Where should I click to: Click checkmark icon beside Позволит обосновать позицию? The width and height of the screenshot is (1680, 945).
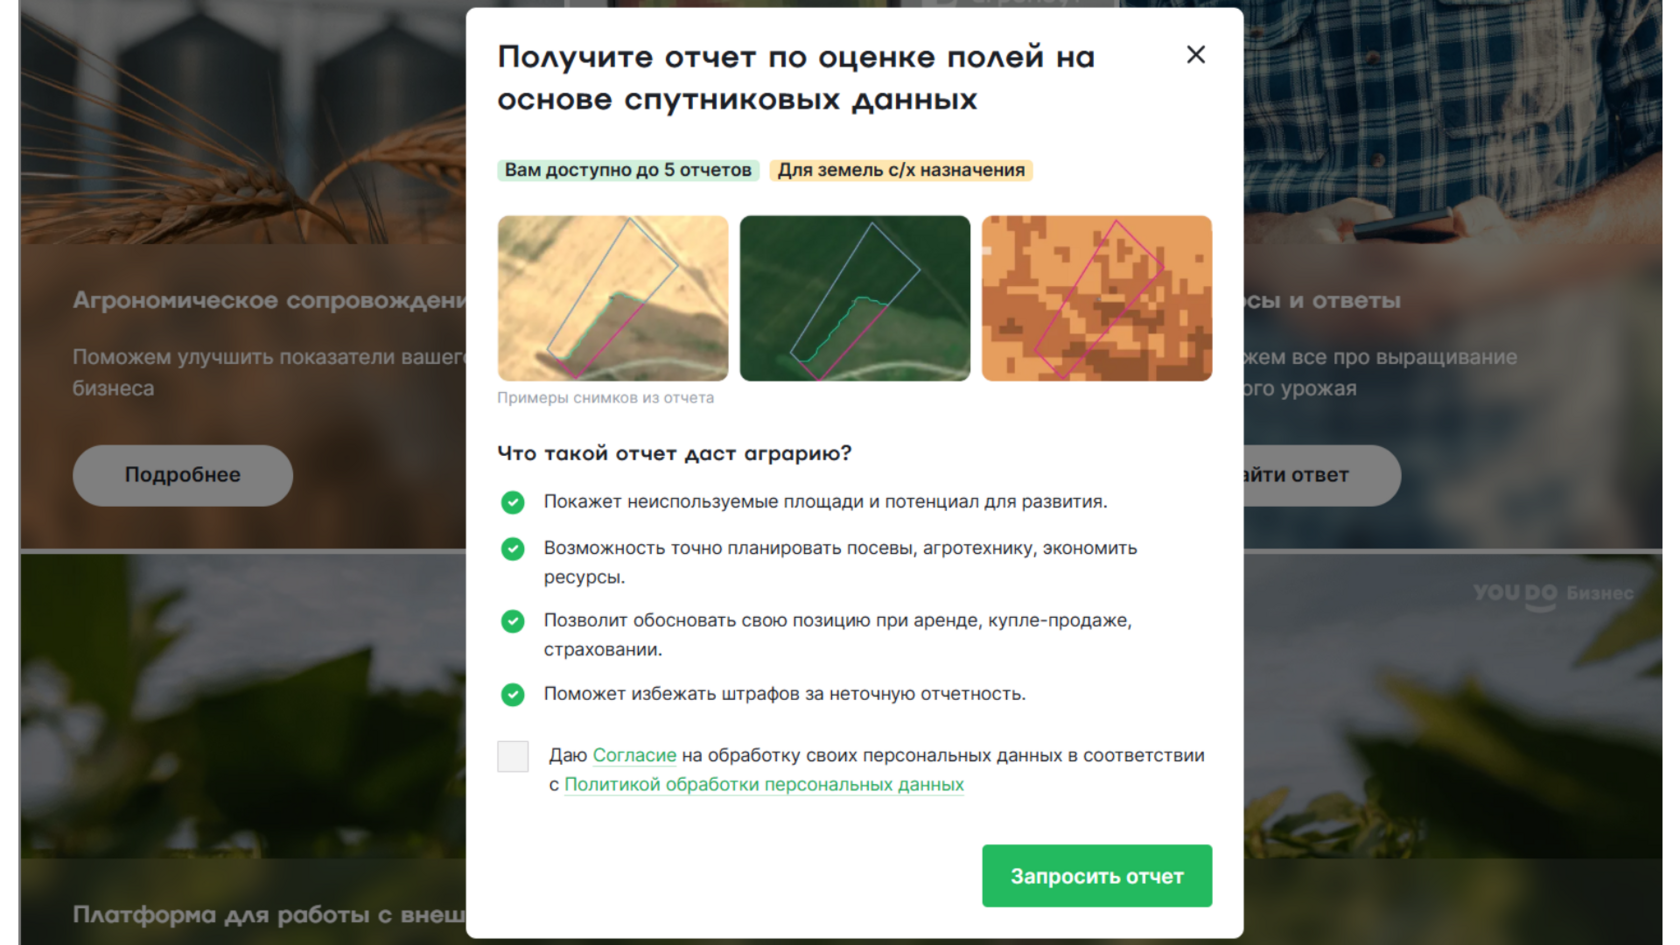[513, 621]
